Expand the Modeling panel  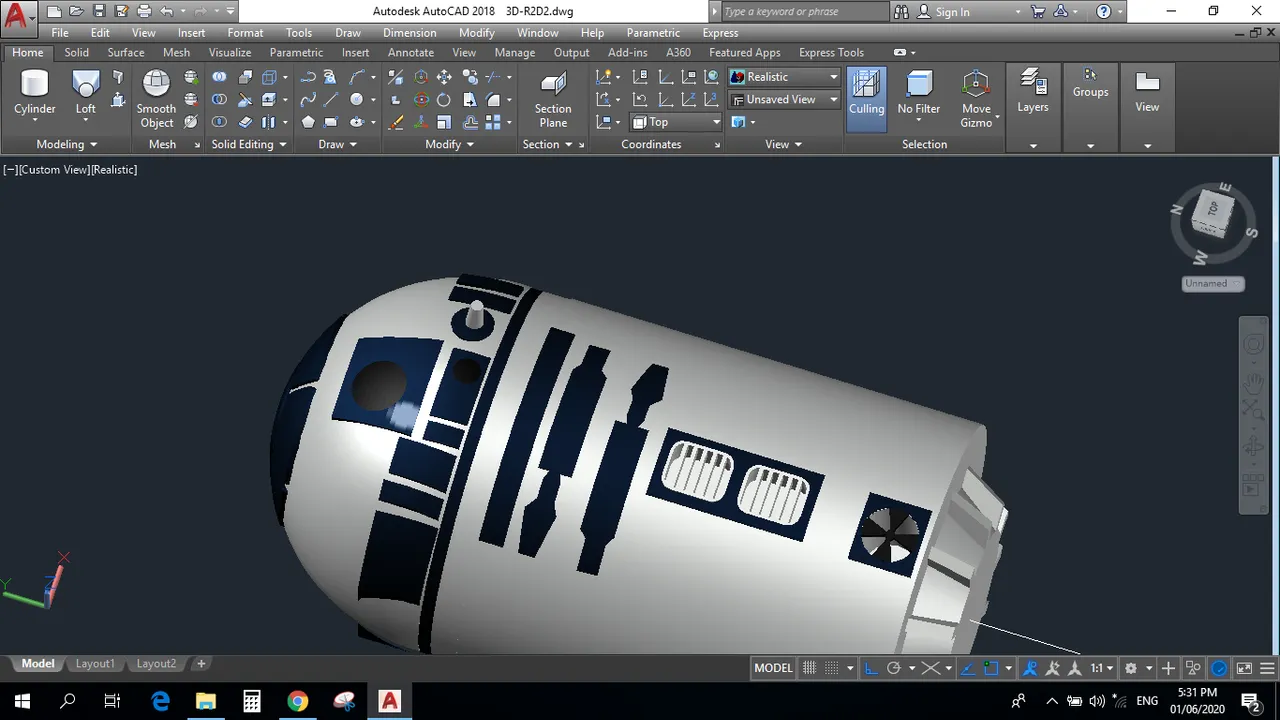pyautogui.click(x=66, y=144)
